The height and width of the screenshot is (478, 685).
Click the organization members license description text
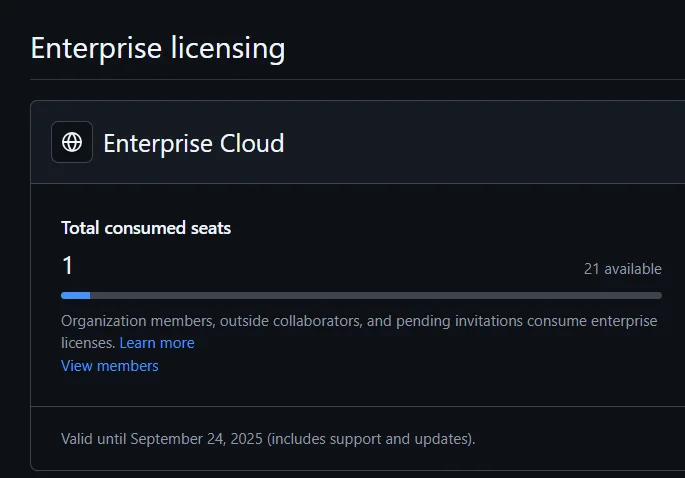(x=359, y=332)
